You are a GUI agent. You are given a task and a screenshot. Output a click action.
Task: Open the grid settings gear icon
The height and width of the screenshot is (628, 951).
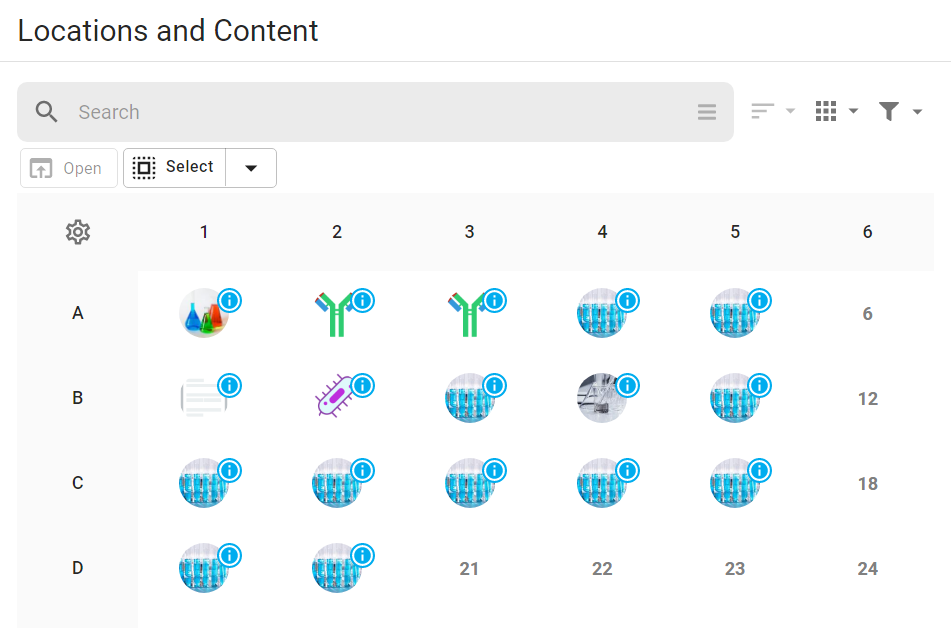coord(78,232)
